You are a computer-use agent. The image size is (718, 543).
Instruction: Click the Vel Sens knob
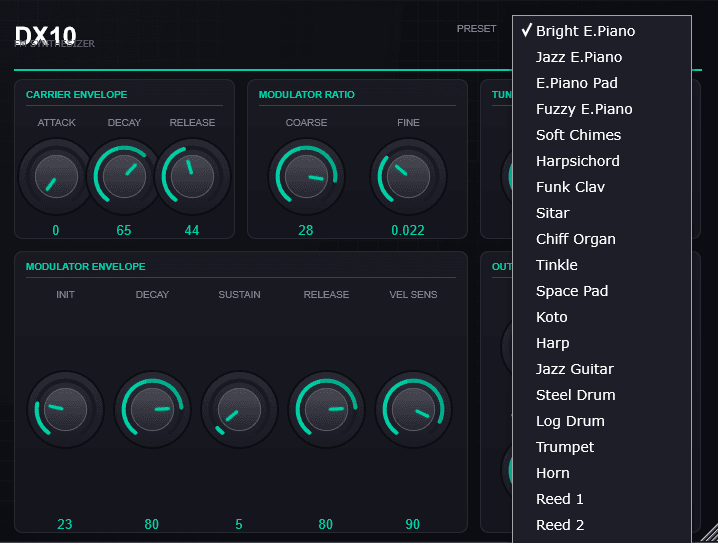pos(413,409)
